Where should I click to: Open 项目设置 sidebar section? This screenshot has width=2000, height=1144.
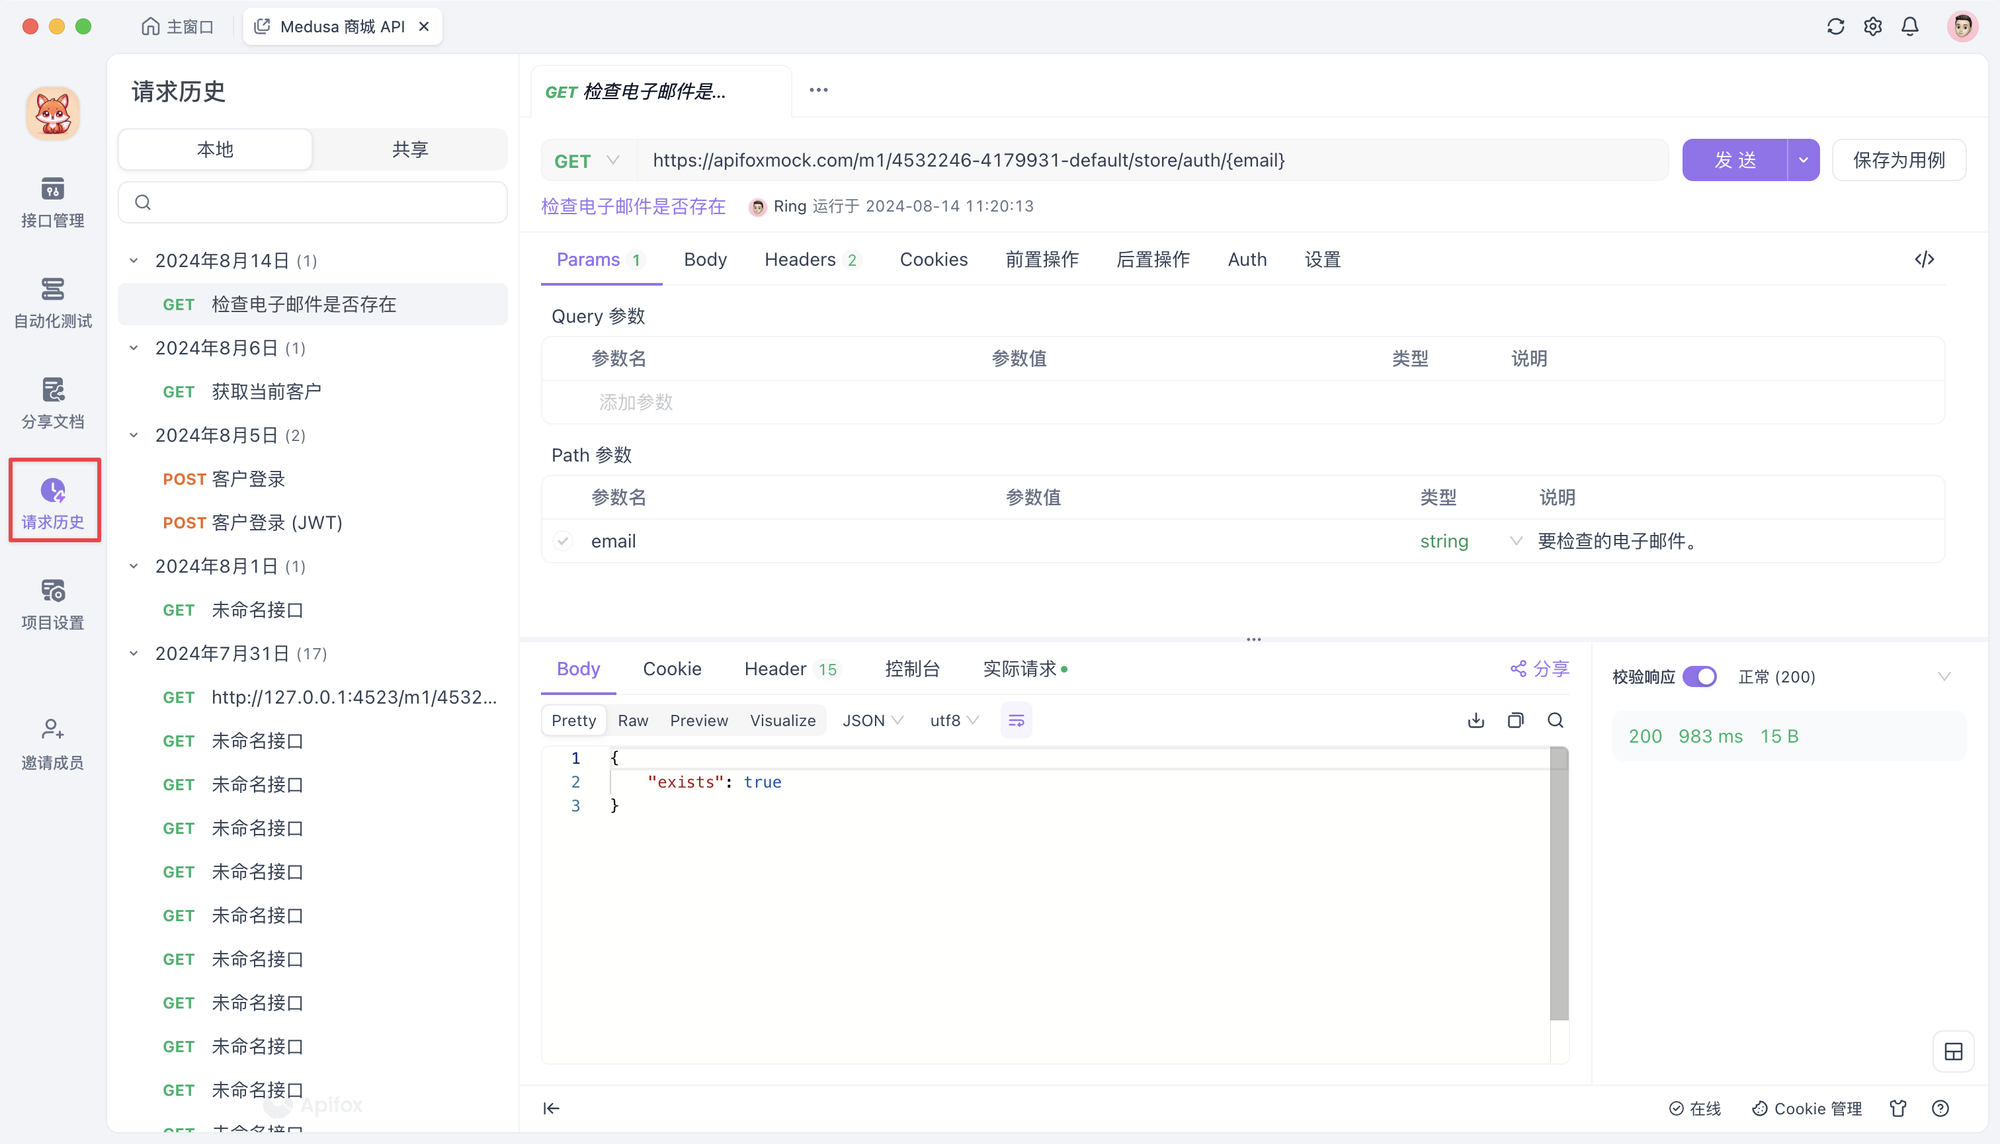[x=53, y=604]
